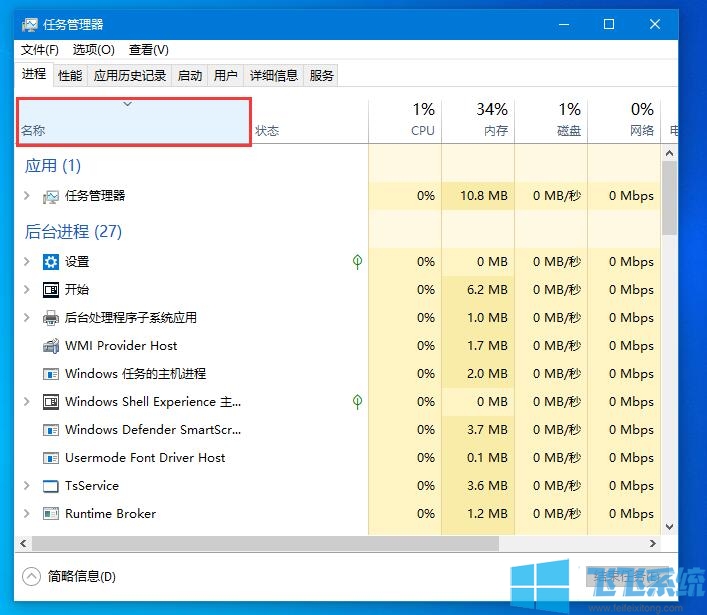This screenshot has height=615, width=707.
Task: Collapse to 简略信息 view using the arrow
Action: click(32, 576)
